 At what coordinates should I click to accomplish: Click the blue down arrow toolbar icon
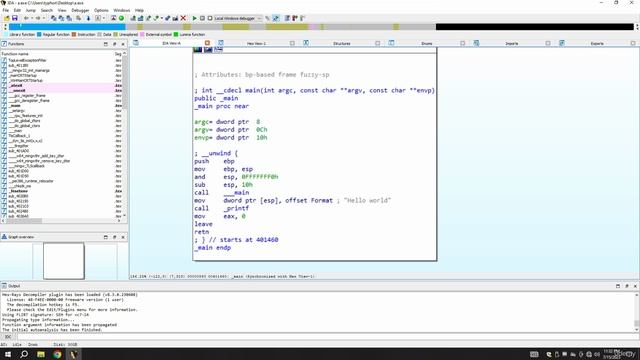click(x=88, y=18)
